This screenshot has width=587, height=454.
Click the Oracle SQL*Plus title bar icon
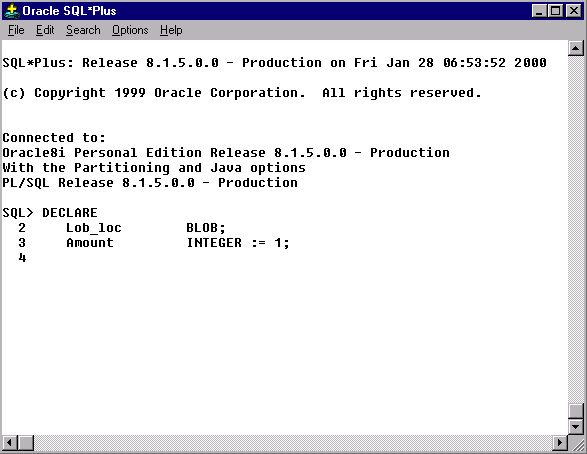point(12,11)
